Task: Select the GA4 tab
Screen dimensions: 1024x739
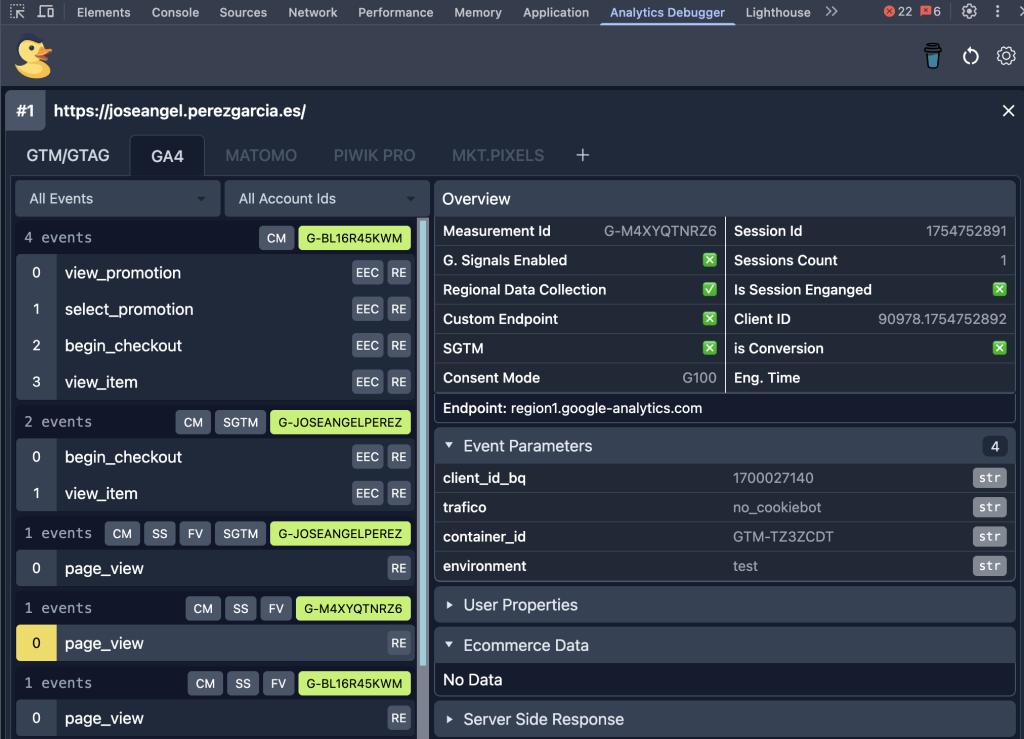Action: click(167, 156)
